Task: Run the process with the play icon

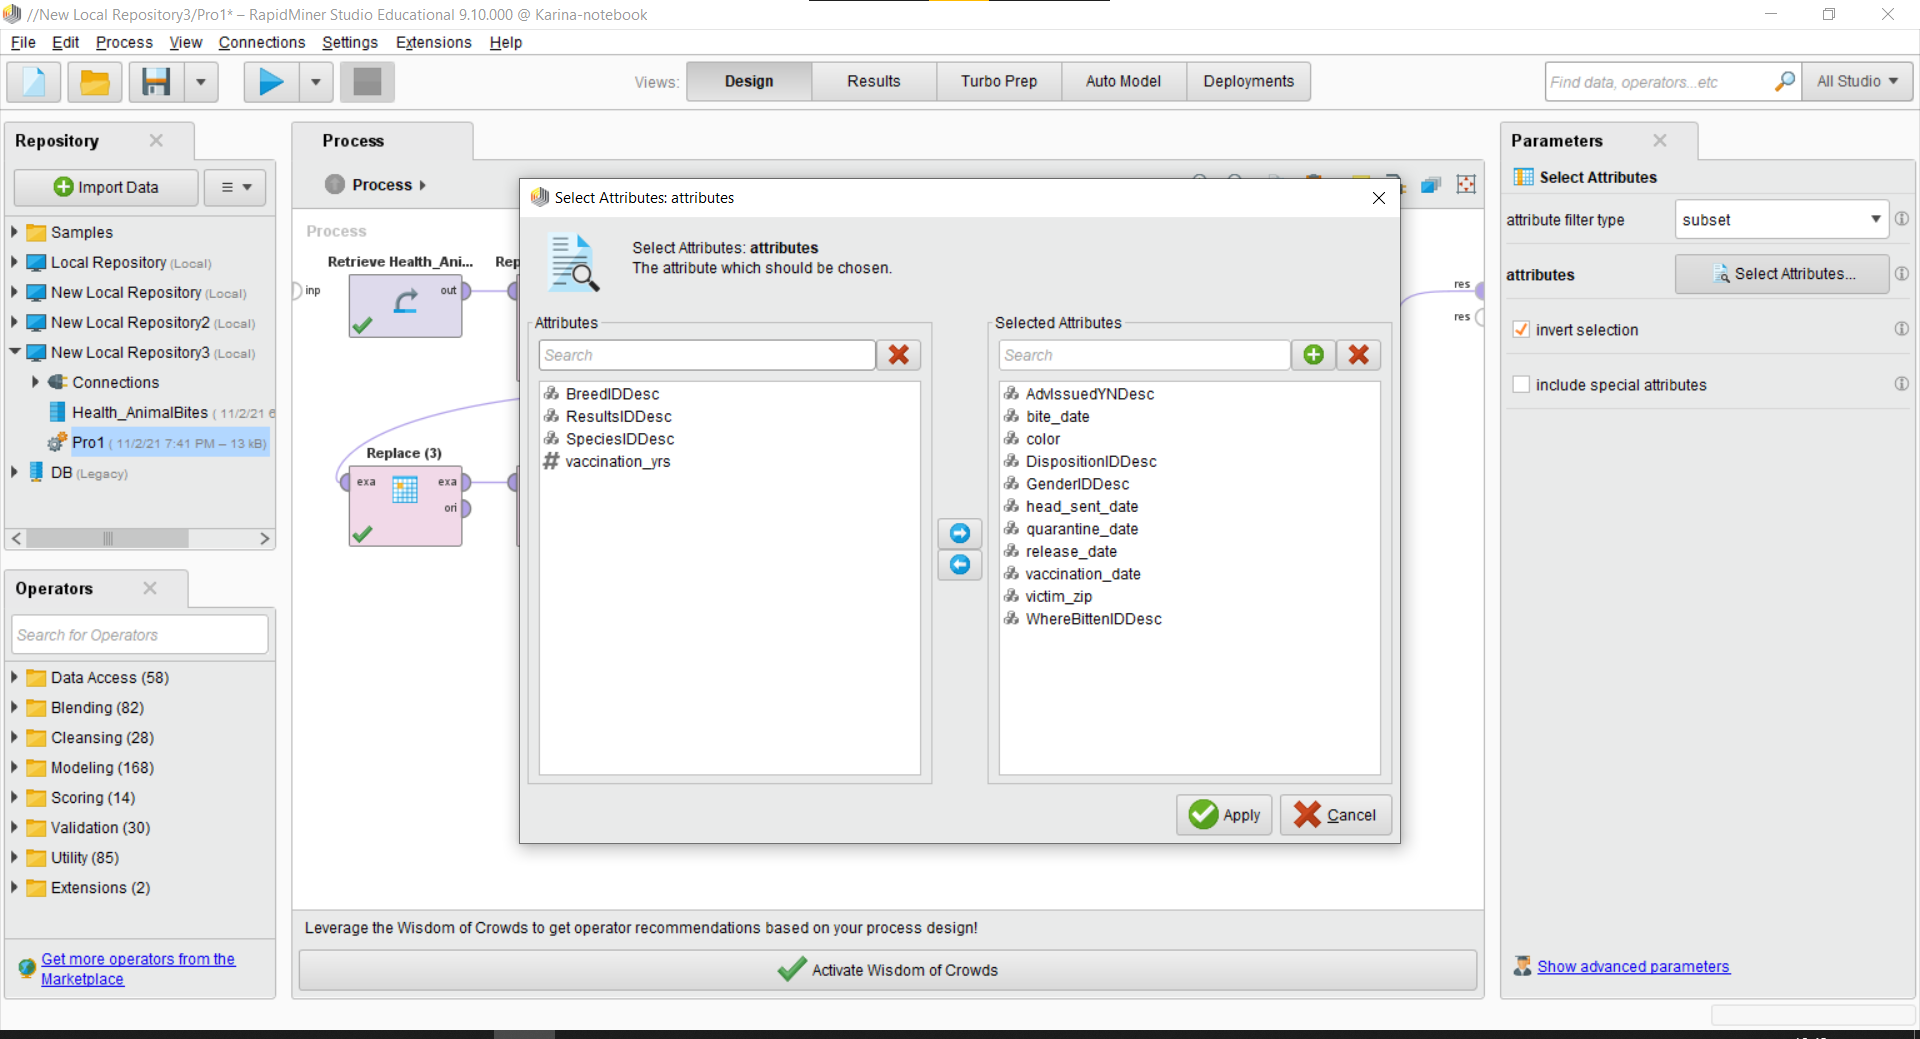Action: pos(271,81)
